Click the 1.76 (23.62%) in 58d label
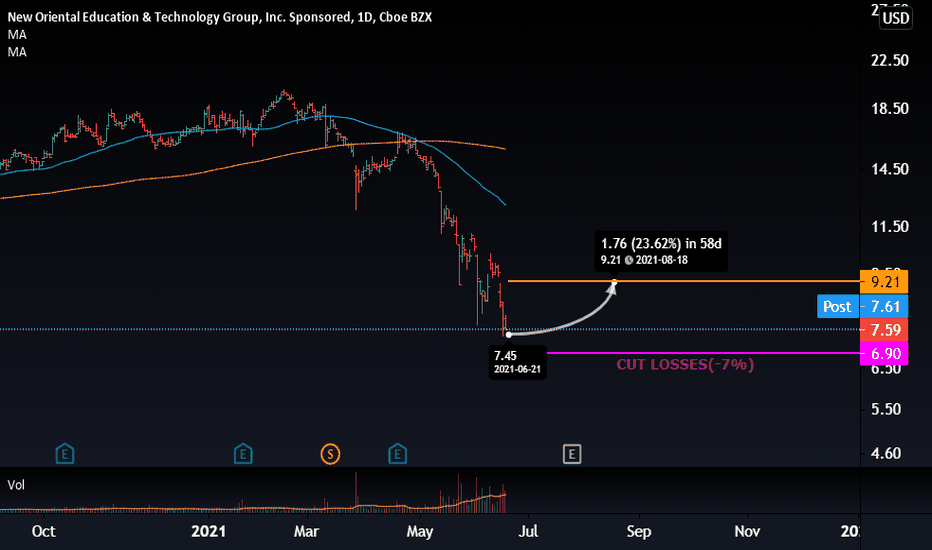Viewport: 932px width, 550px height. point(661,244)
